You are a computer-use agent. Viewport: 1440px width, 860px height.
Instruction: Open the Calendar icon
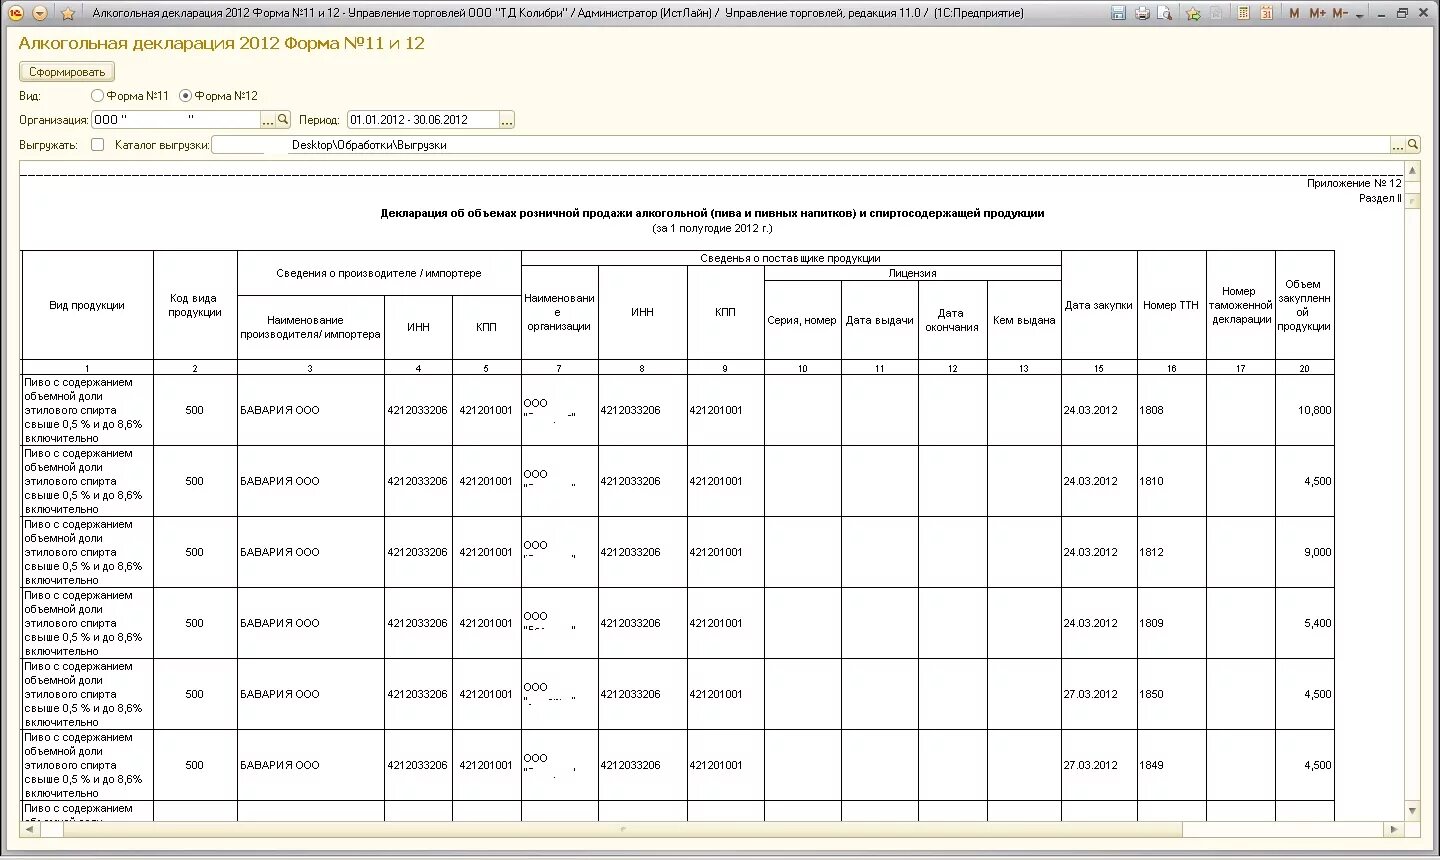(x=1266, y=13)
